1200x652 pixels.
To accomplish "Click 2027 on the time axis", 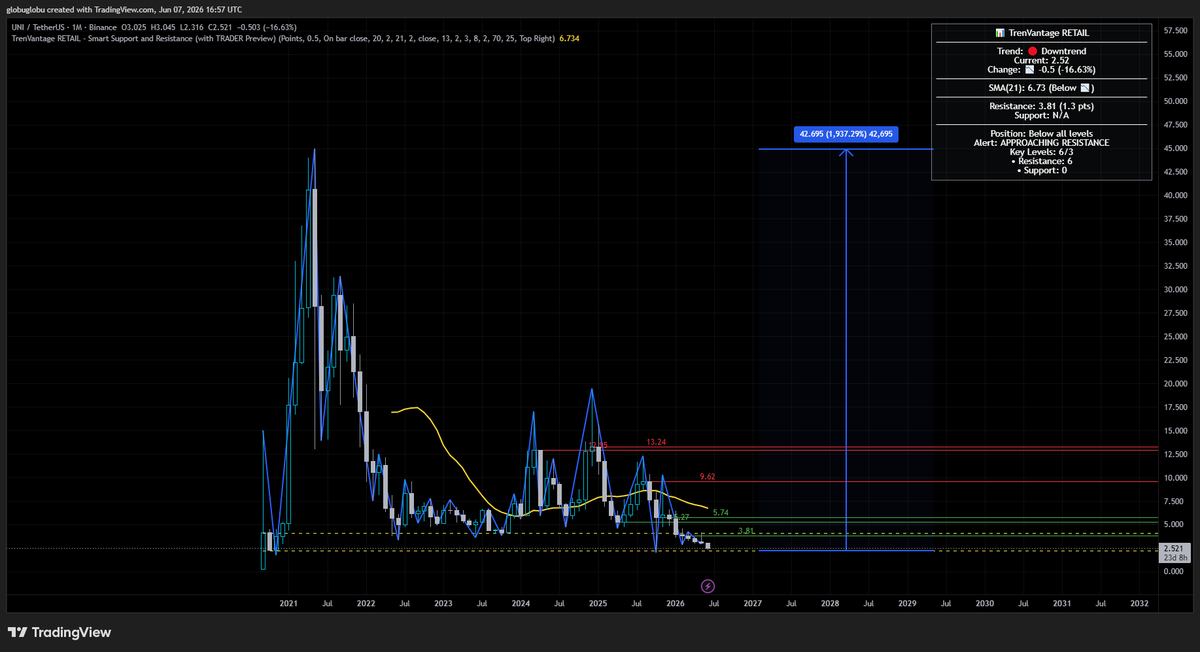I will click(753, 604).
